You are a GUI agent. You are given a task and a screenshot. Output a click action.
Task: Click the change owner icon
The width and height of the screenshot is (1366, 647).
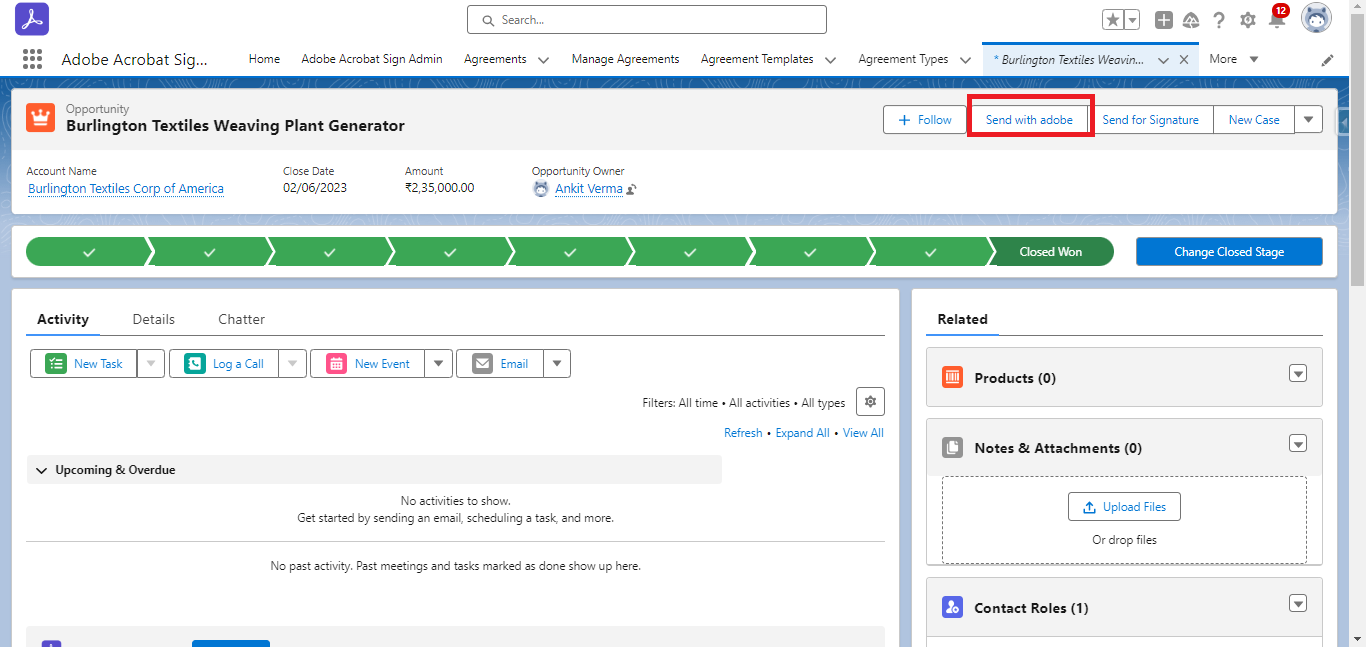(632, 189)
